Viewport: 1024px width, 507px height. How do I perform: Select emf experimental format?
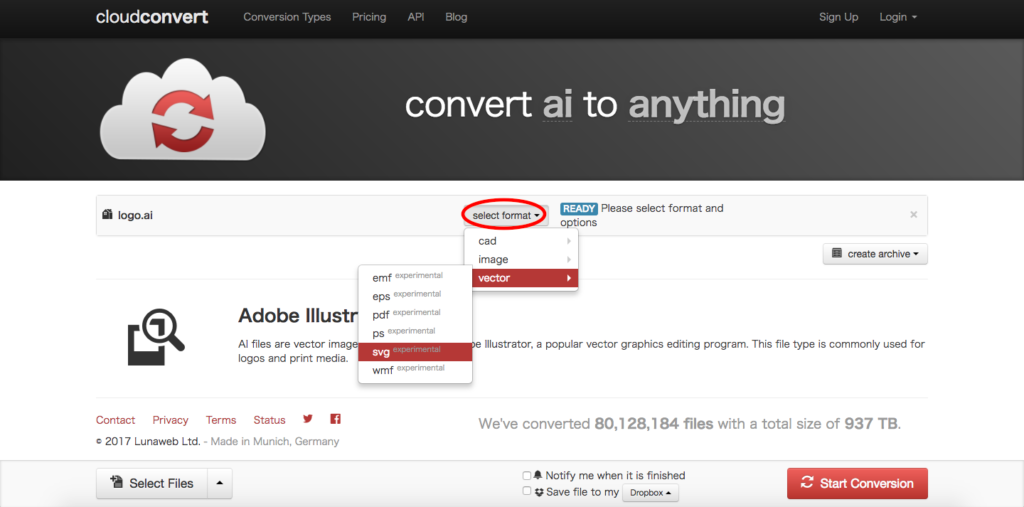coord(415,277)
